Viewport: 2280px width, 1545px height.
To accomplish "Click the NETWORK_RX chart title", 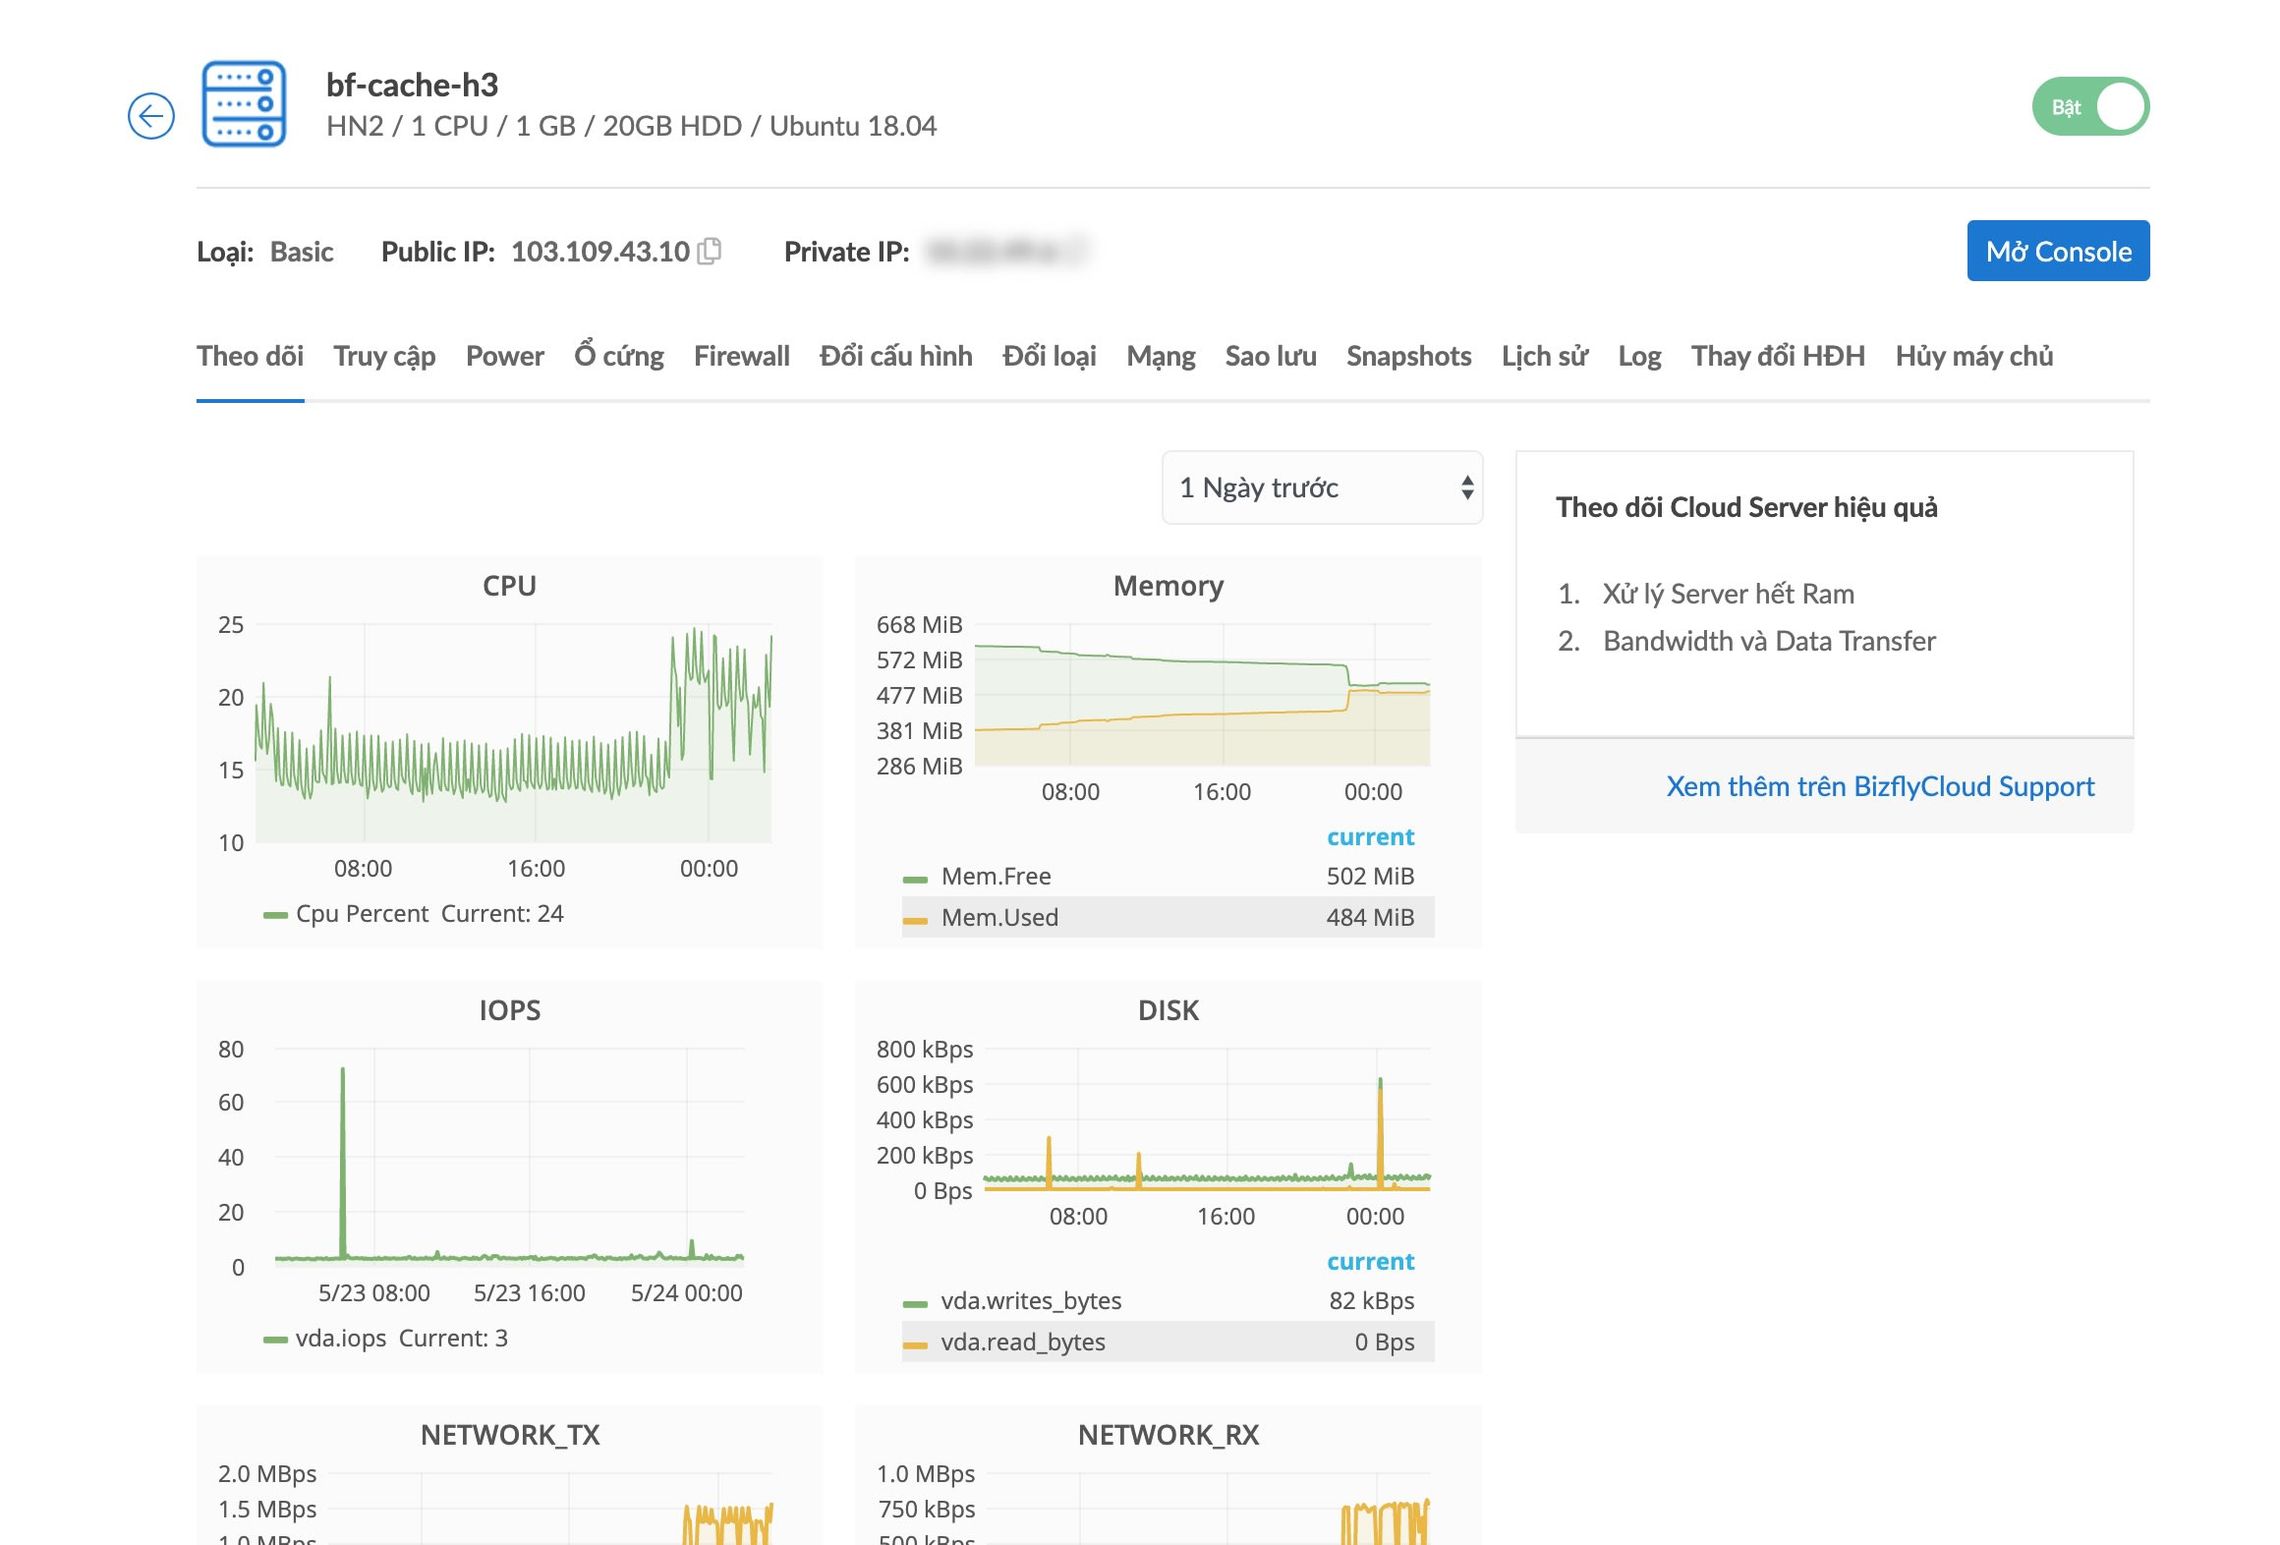I will [x=1168, y=1435].
